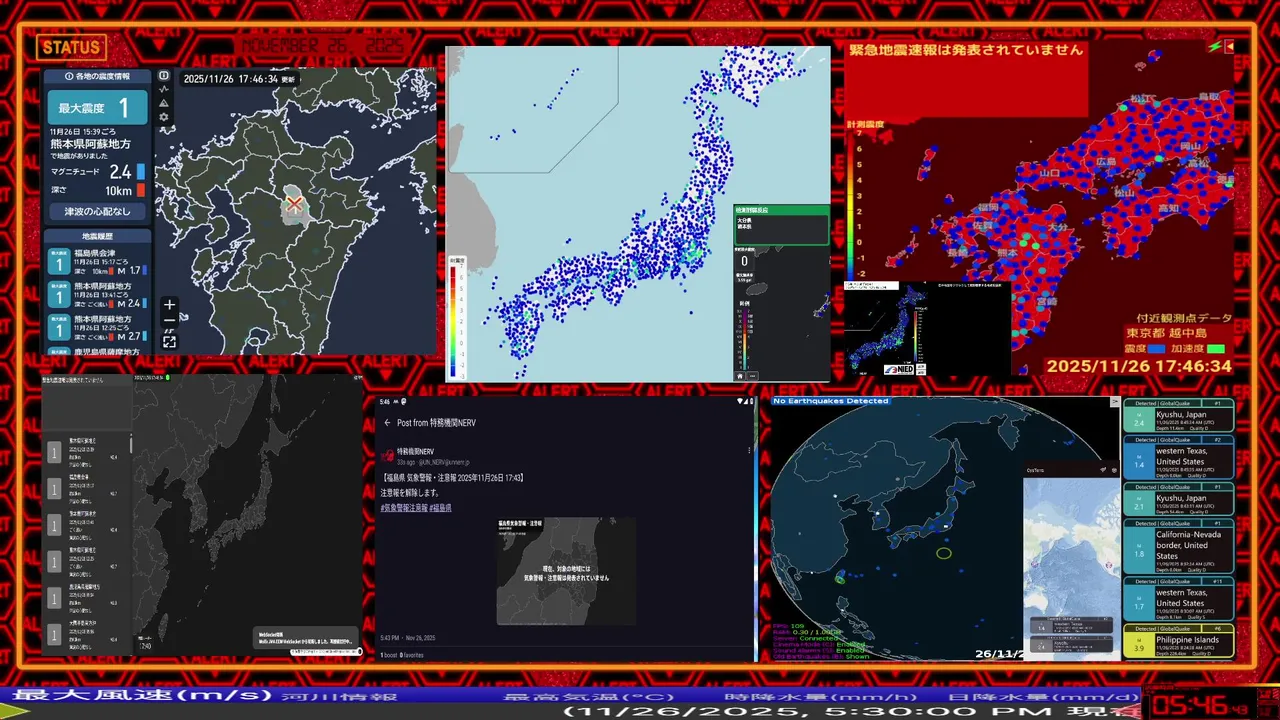Select the 熊本県阿蘇地方 M 2.4 history entry
This screenshot has height=720, width=1280.
[x=98, y=295]
